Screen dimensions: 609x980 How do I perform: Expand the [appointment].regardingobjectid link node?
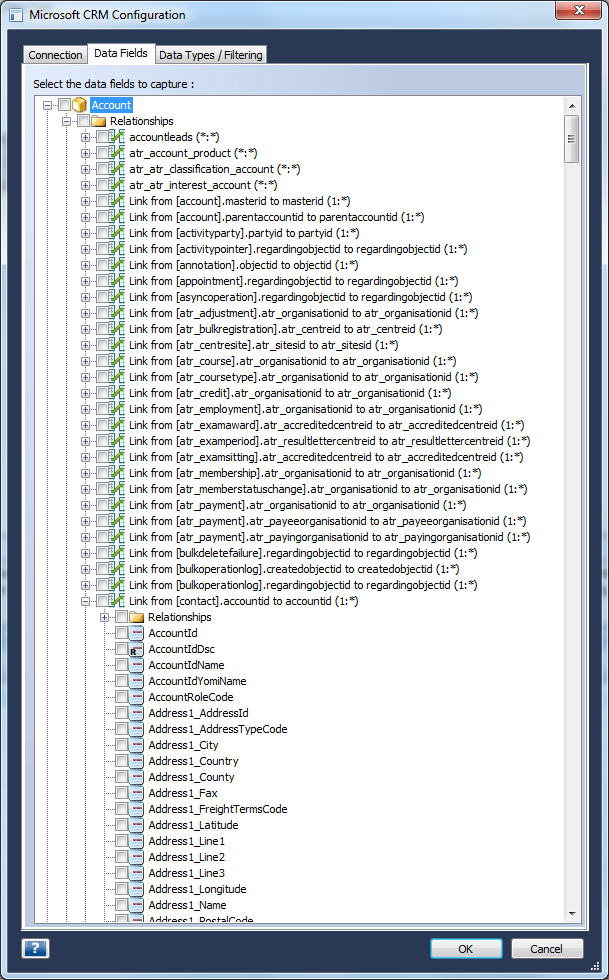pos(86,281)
